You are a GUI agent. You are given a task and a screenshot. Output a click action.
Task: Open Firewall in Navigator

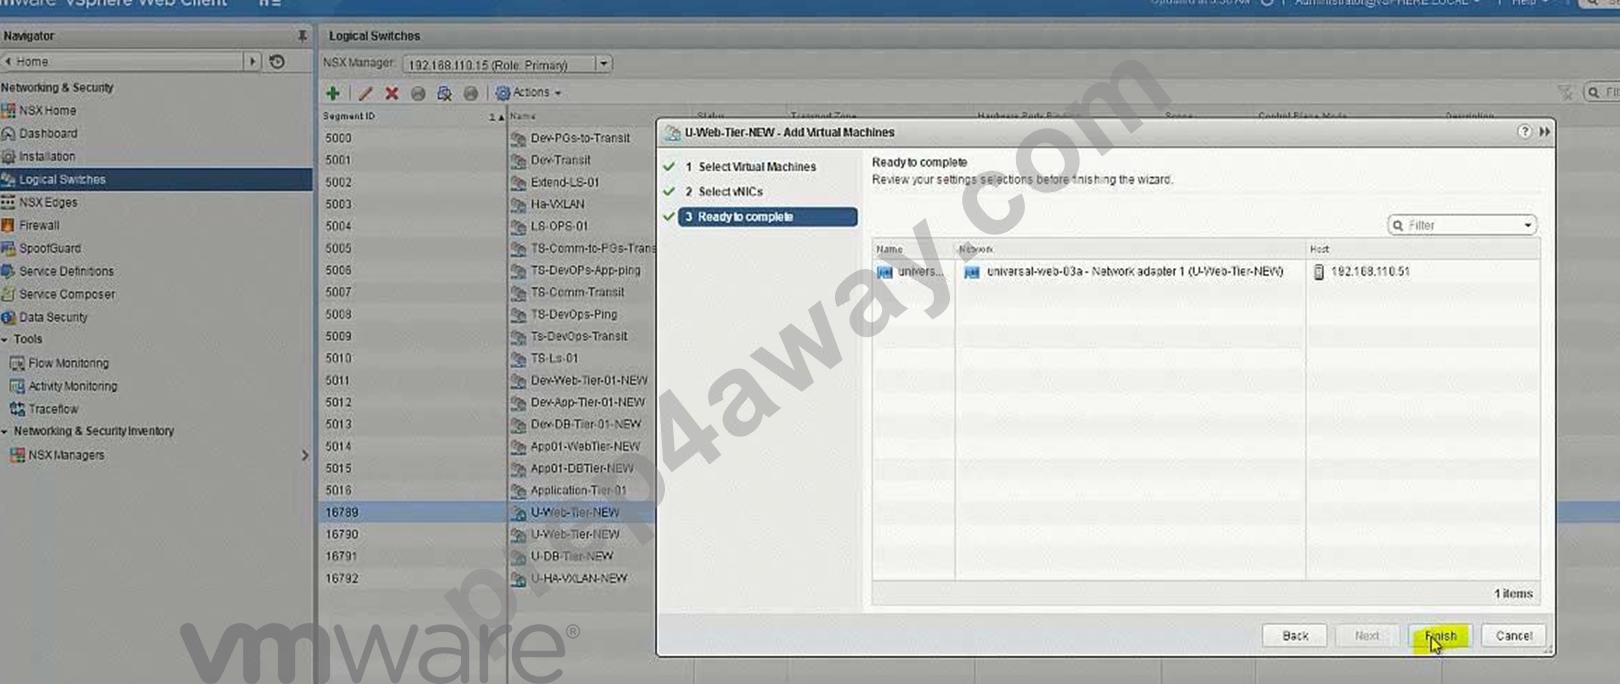[39, 226]
